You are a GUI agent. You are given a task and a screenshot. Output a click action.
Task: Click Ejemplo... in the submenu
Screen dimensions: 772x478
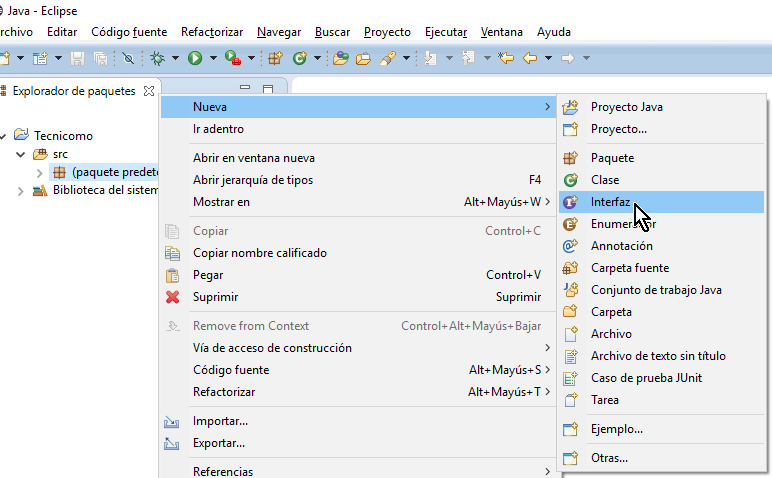coord(661,429)
